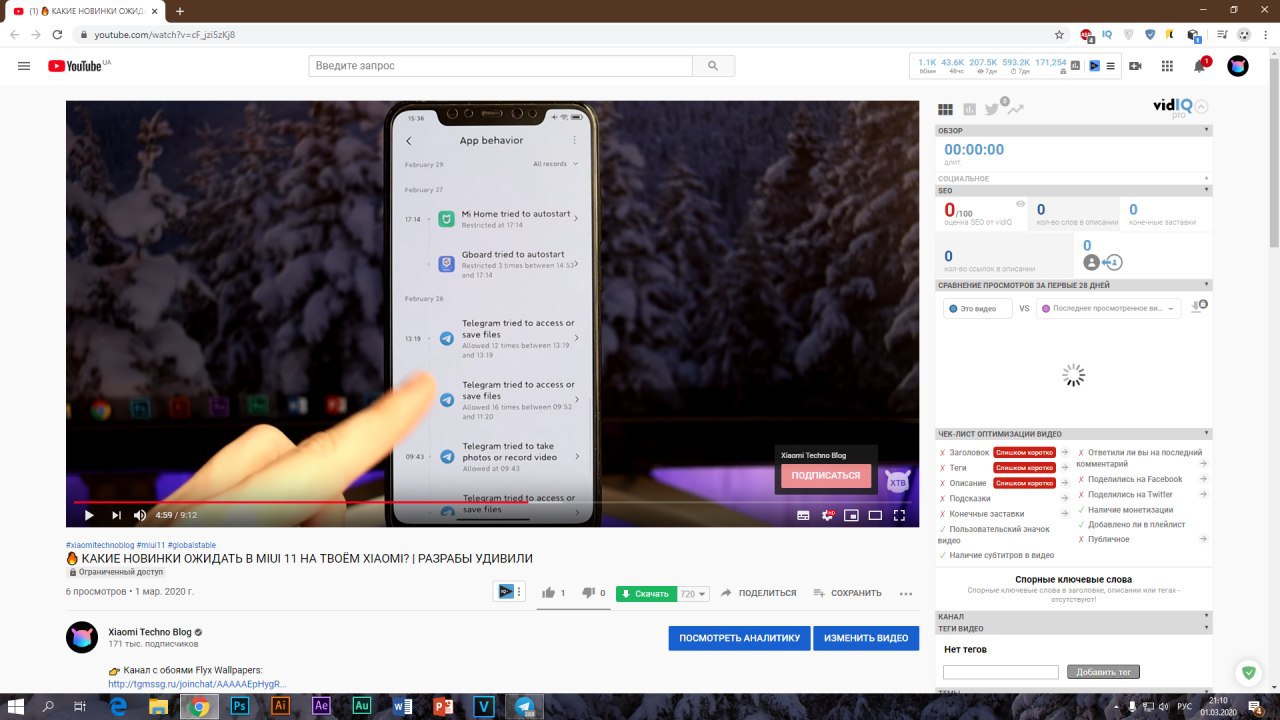Seek on the video progress bar
Viewport: 1280px width, 720px height.
coord(492,502)
